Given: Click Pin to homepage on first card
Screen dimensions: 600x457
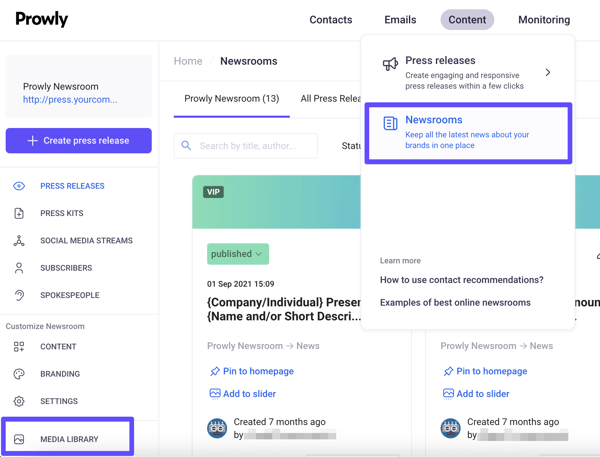Looking at the screenshot, I should pos(258,371).
